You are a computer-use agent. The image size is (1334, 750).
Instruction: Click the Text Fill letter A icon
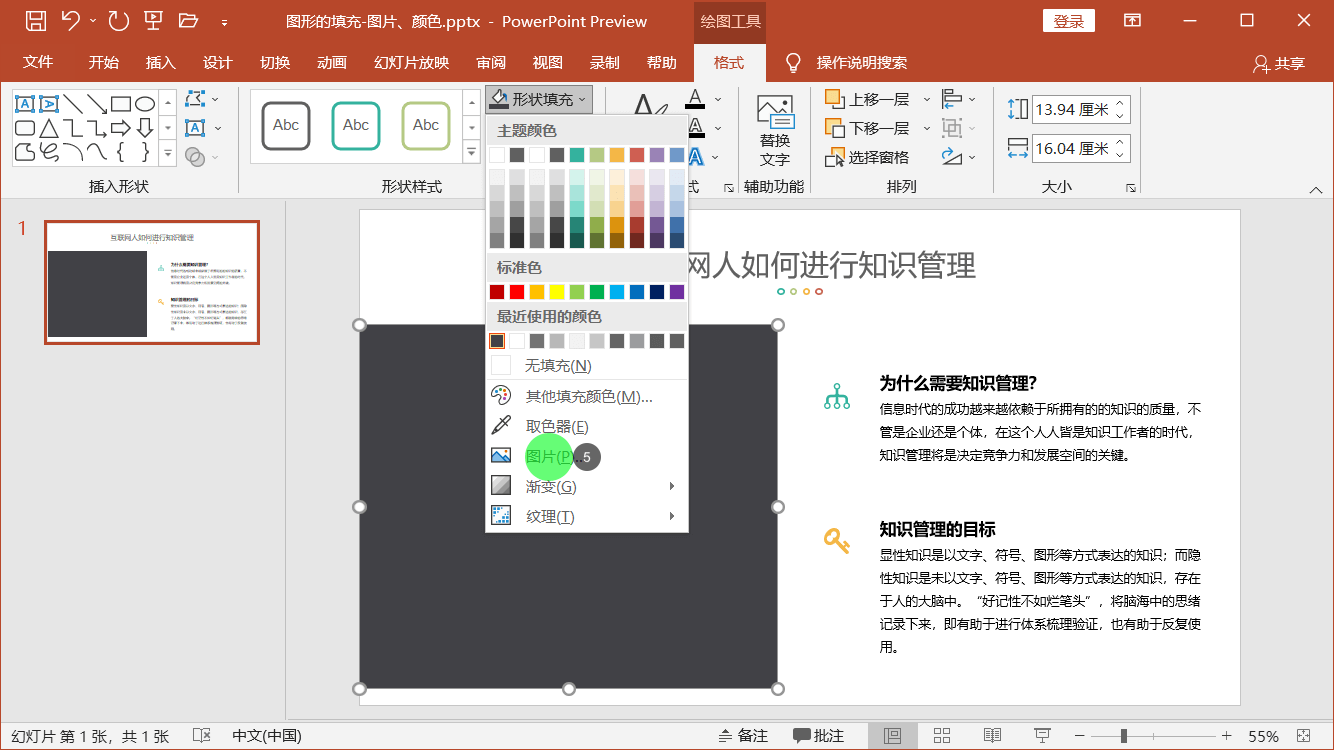696,99
